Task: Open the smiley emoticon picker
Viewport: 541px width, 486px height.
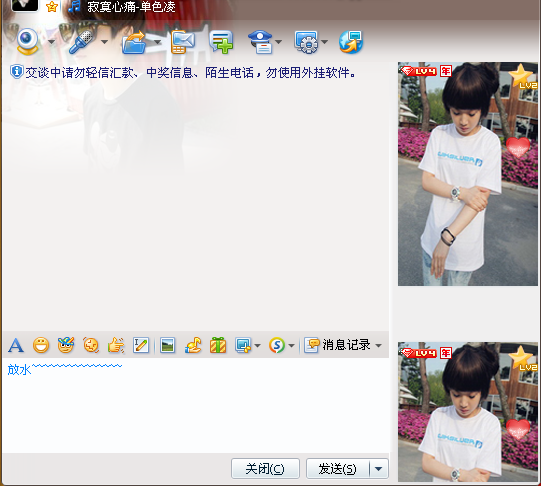Action: (x=41, y=345)
